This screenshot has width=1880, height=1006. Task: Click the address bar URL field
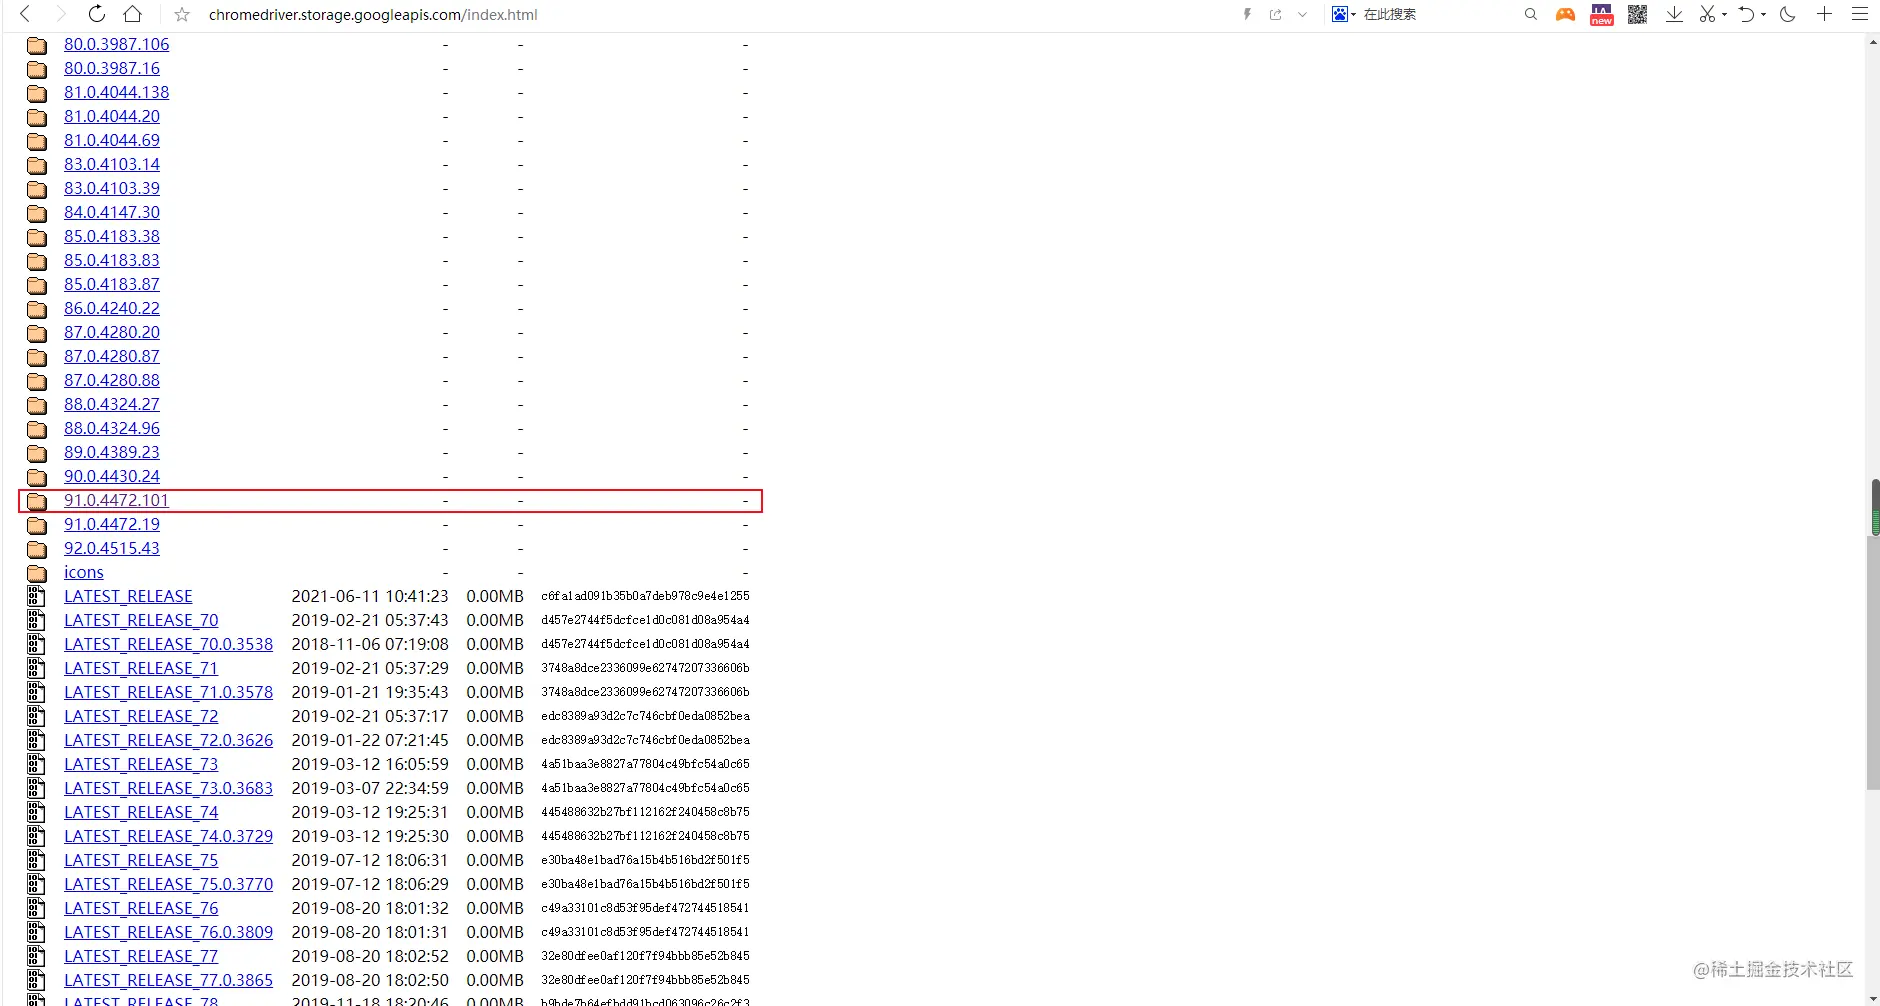point(700,15)
